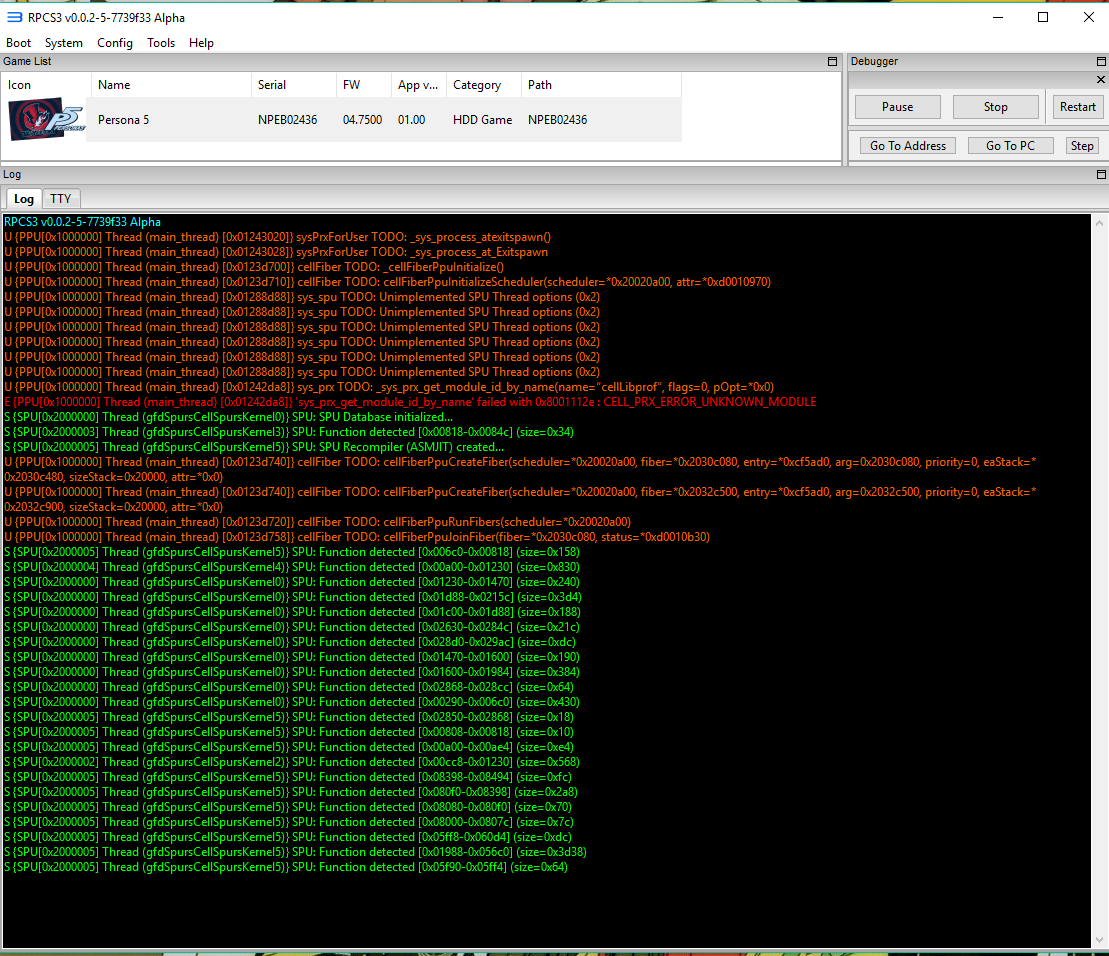This screenshot has height=956, width=1109.
Task: Switch to the TTY tab
Action: pos(61,199)
